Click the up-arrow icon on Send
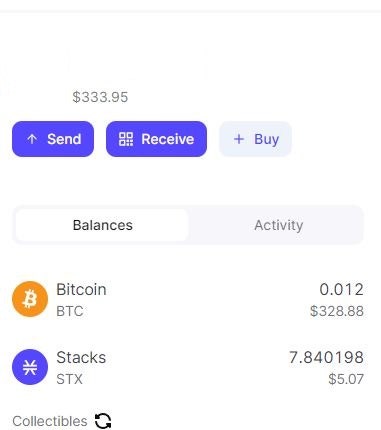Screen dimensions: 381x430 pyautogui.click(x=32, y=139)
